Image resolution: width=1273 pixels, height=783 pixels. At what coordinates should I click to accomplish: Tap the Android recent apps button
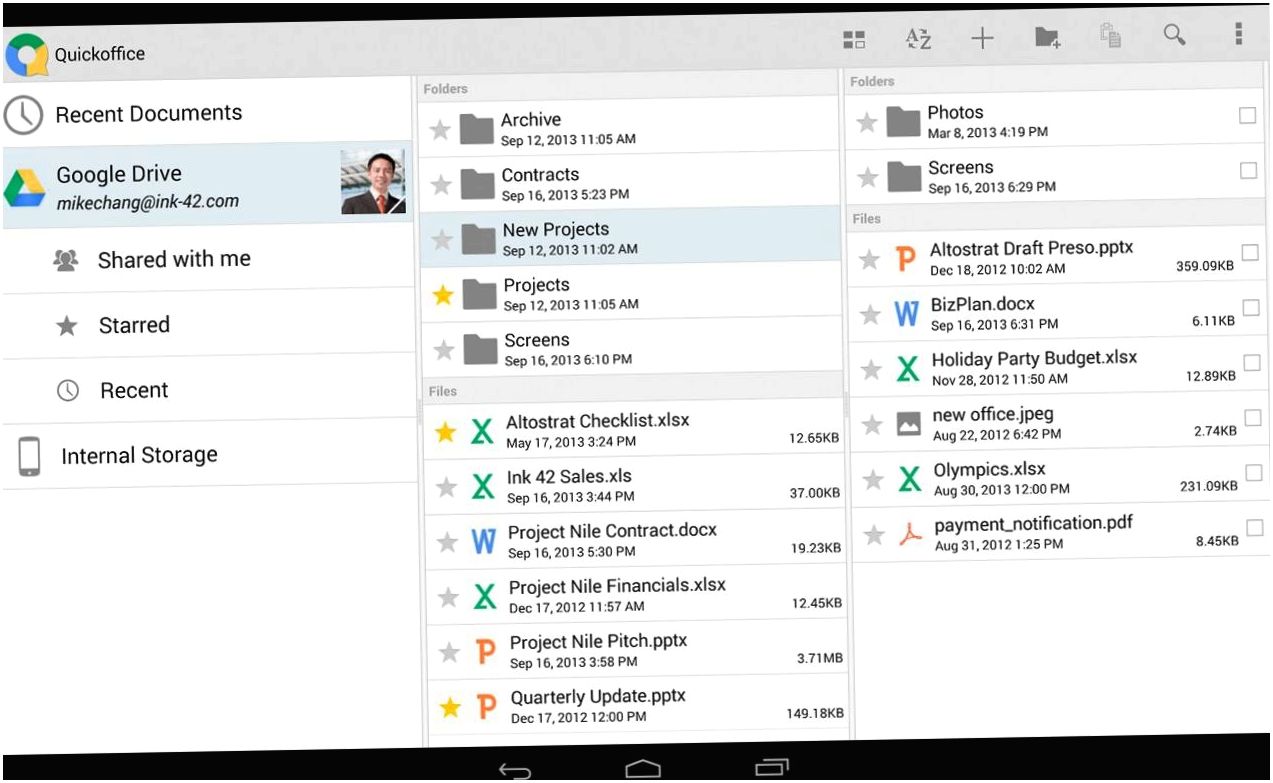coord(772,767)
